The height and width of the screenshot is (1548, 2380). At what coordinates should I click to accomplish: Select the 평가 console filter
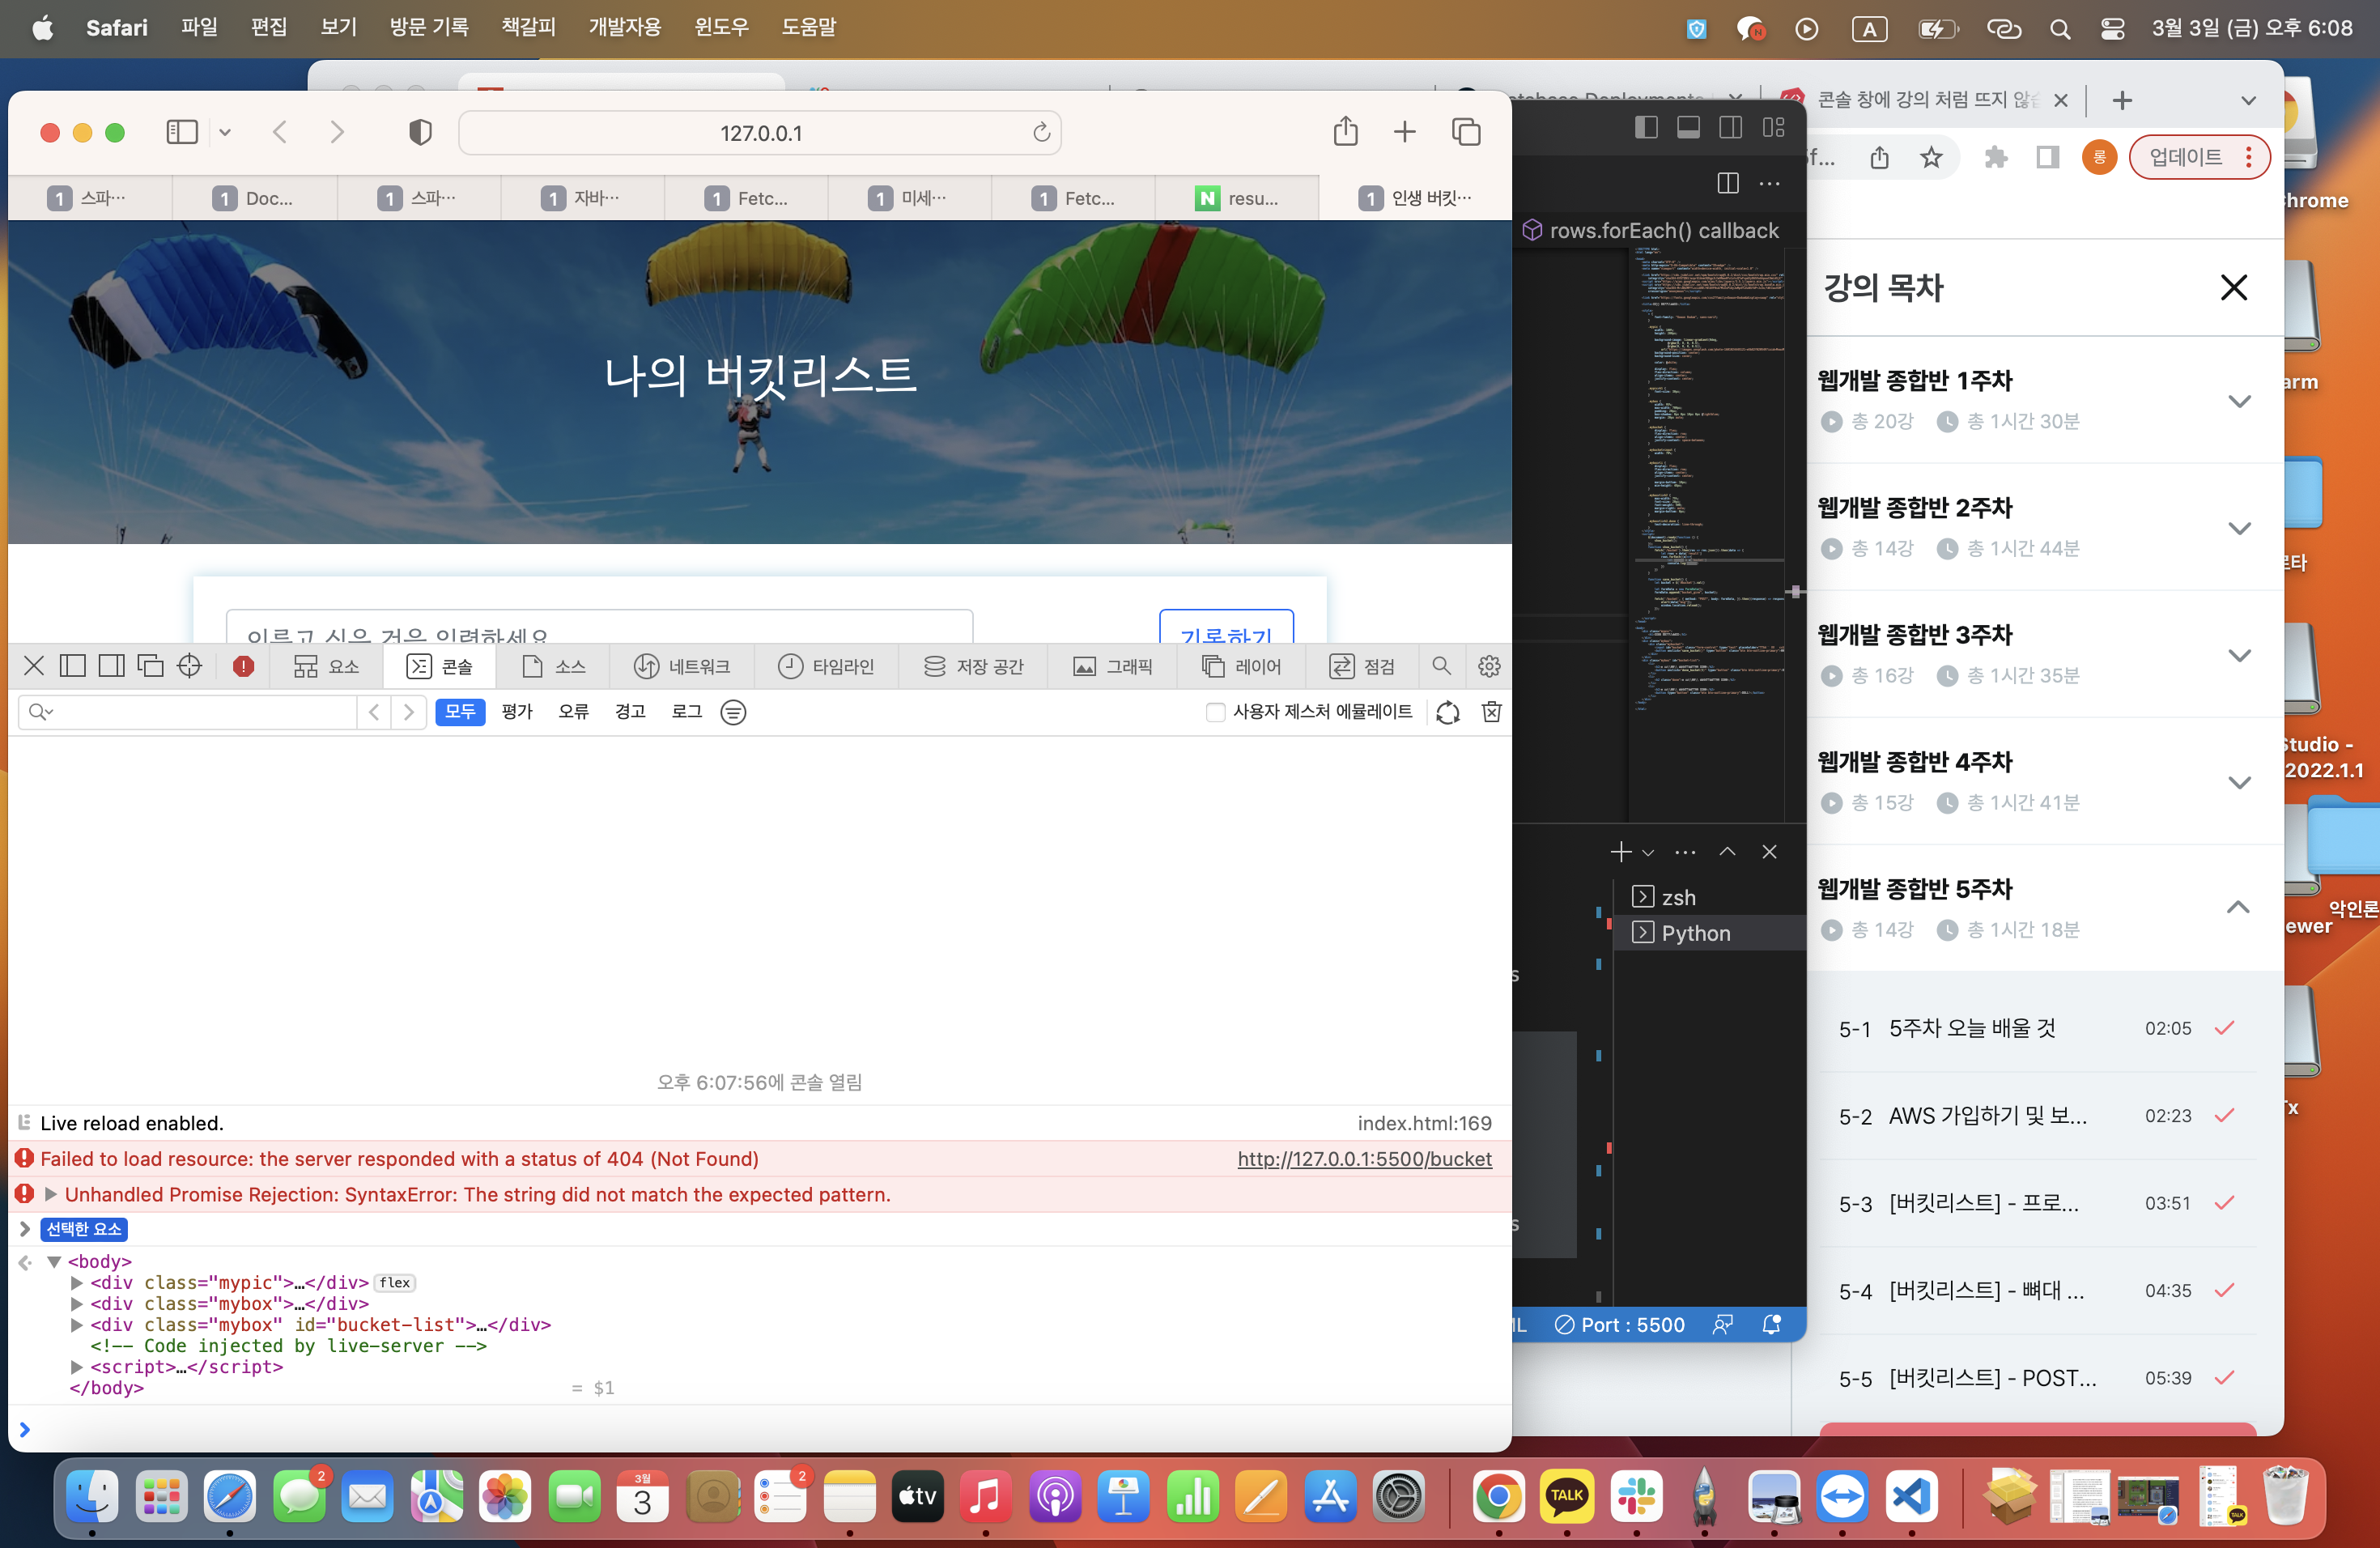point(517,712)
